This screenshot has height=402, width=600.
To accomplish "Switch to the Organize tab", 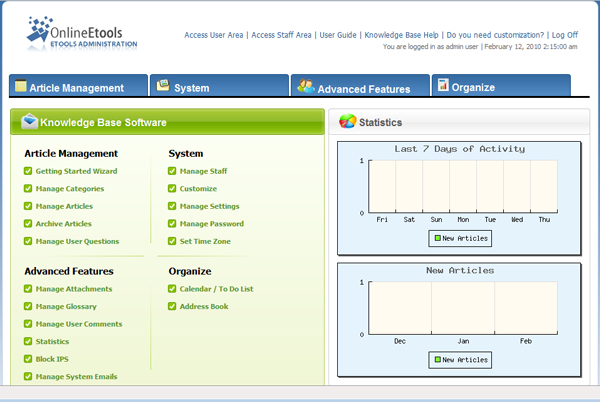I will (501, 85).
